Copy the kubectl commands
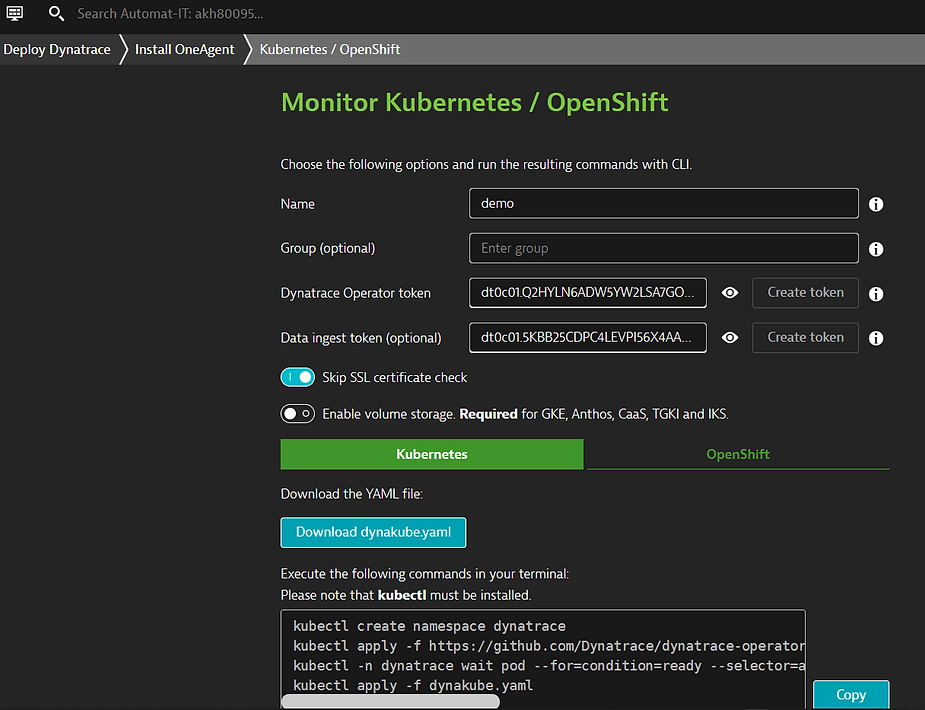Screen dimensions: 925x710 (x=851, y=695)
